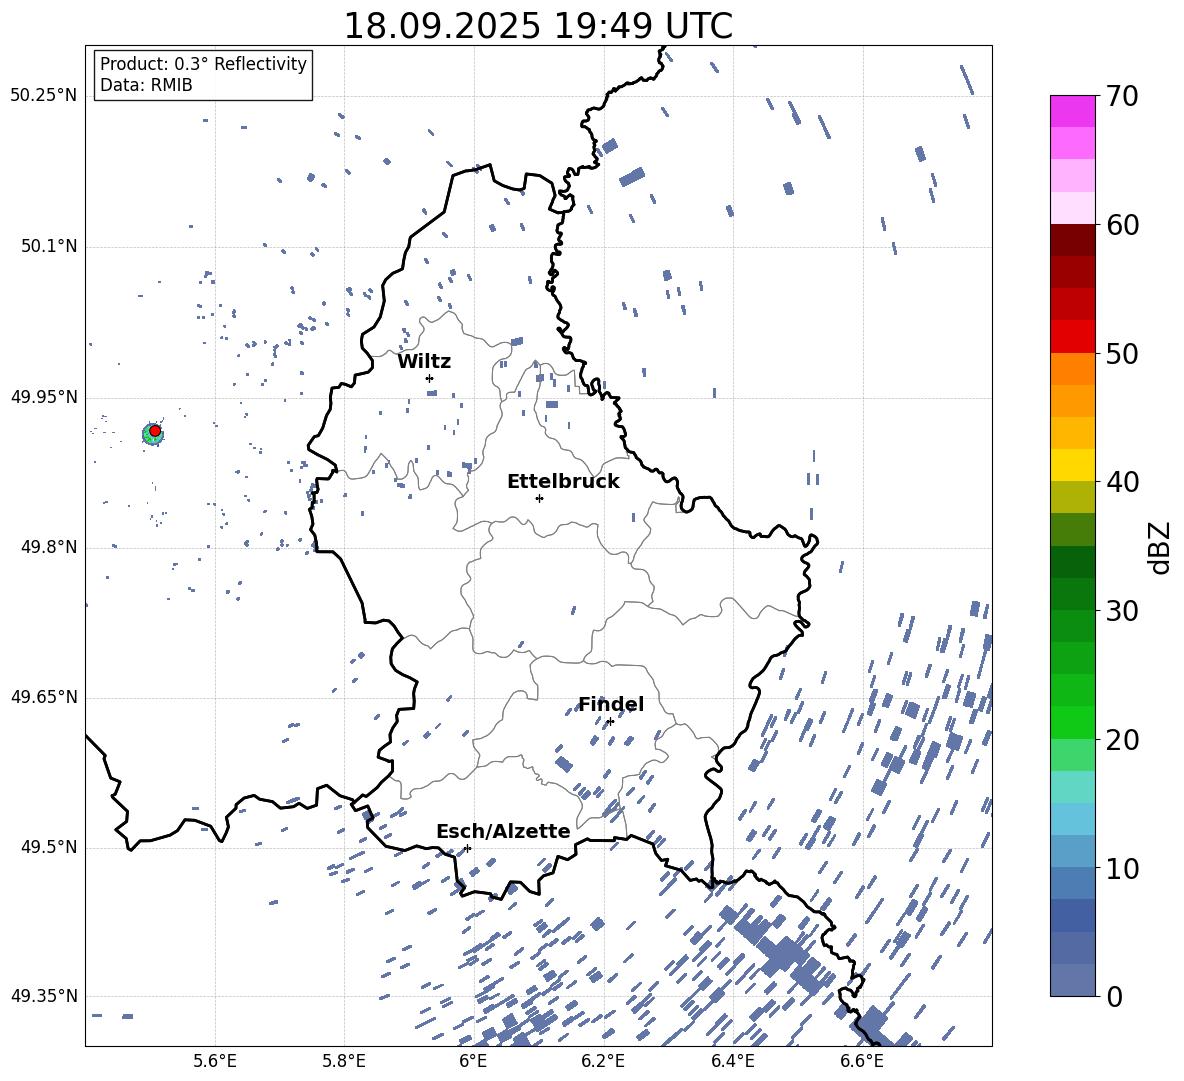
Task: Click the Findel cross marker
Action: pos(610,722)
